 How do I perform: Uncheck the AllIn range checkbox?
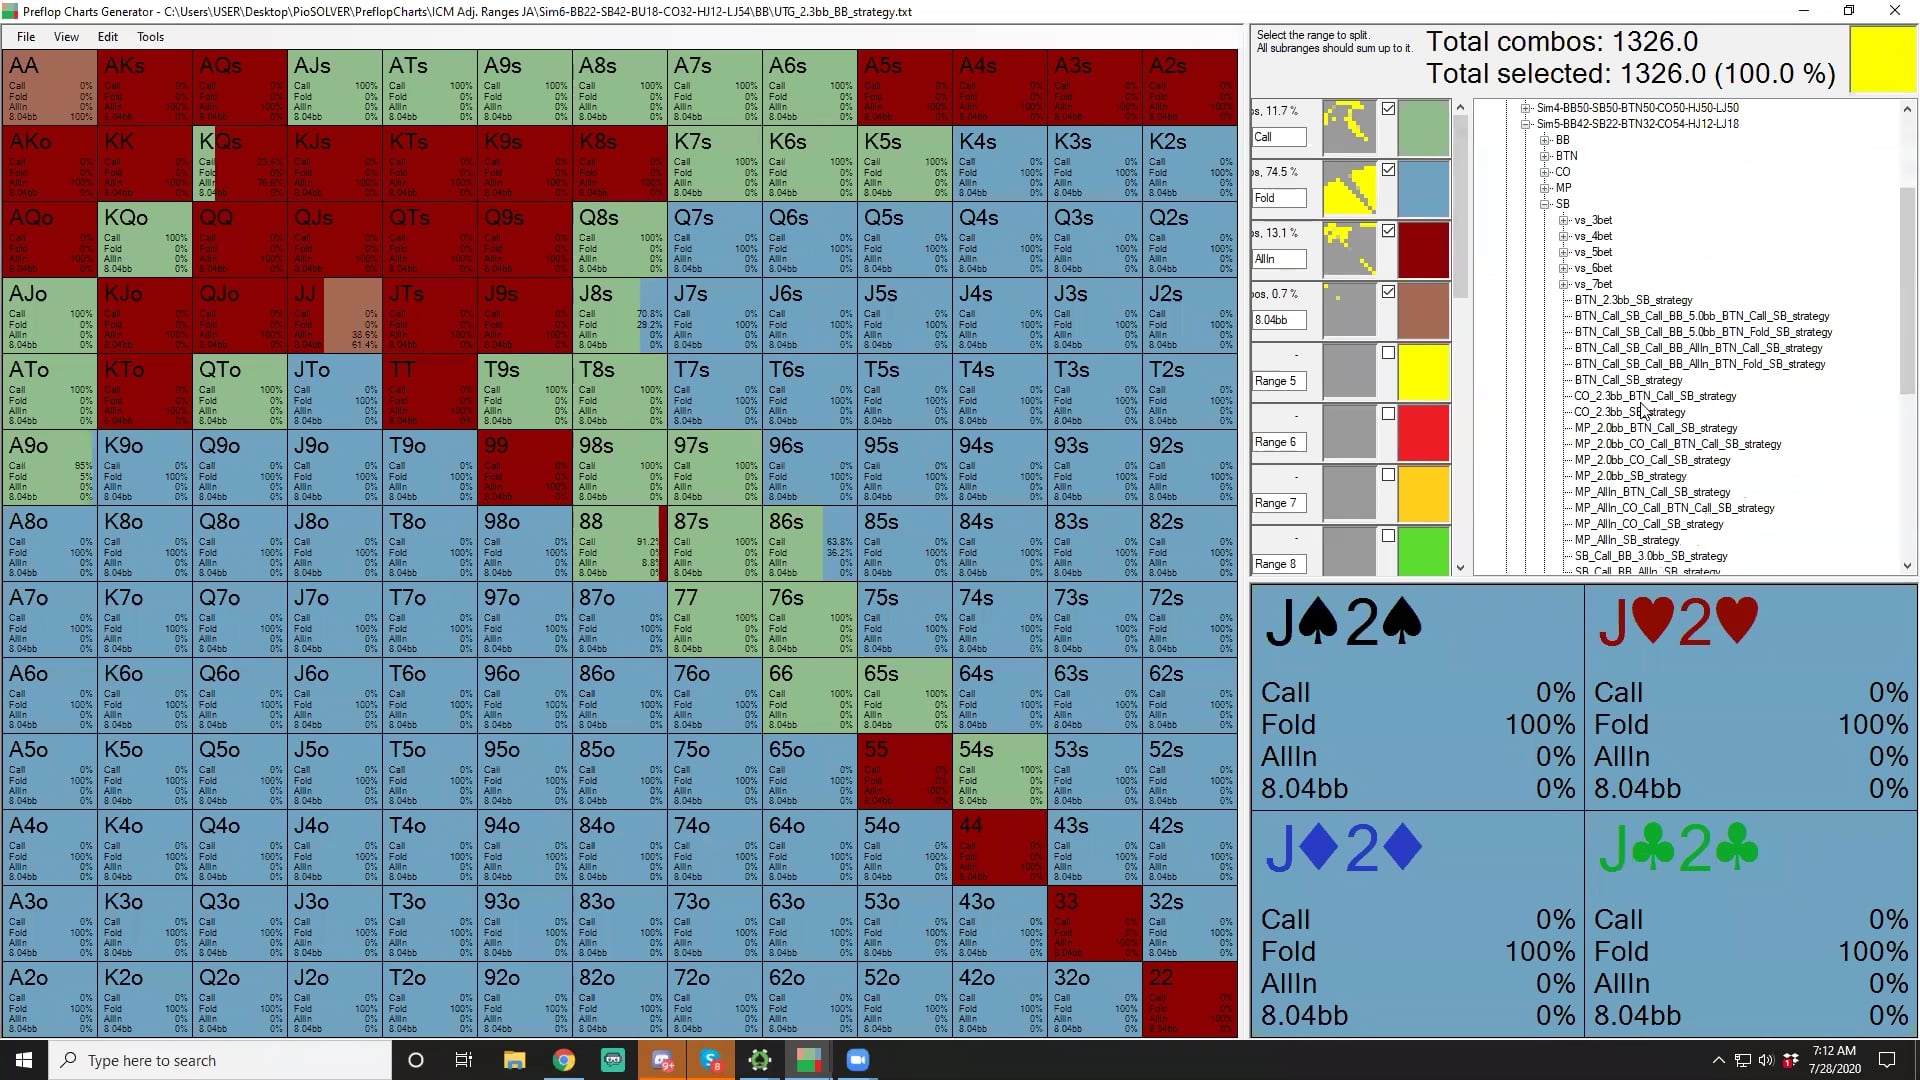click(x=1388, y=231)
